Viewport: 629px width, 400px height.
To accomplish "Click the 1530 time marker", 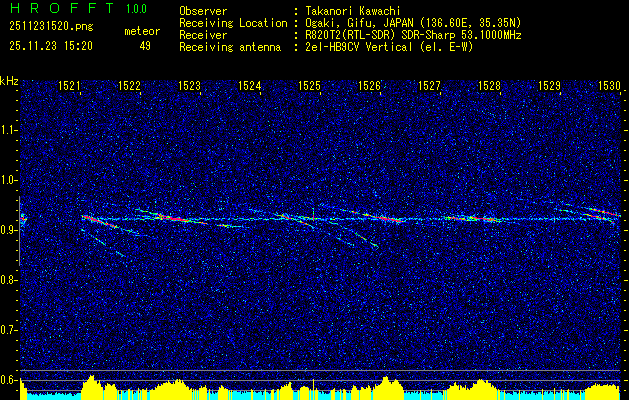I will [x=609, y=85].
